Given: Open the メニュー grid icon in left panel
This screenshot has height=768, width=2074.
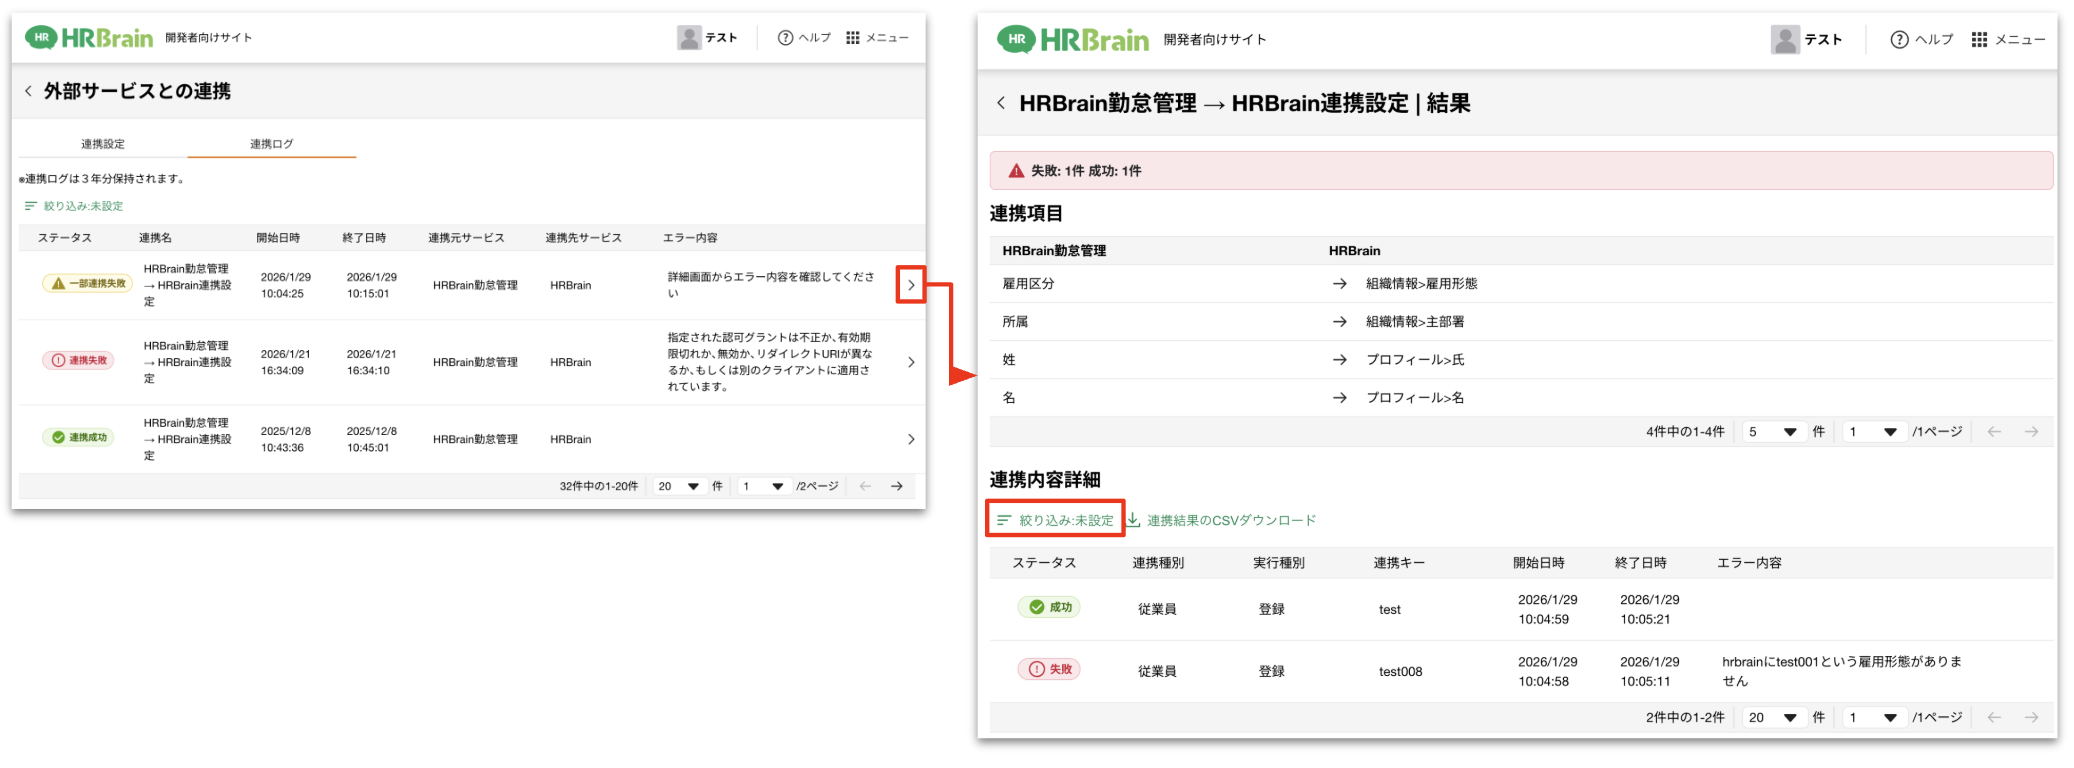Looking at the screenshot, I should pos(853,38).
